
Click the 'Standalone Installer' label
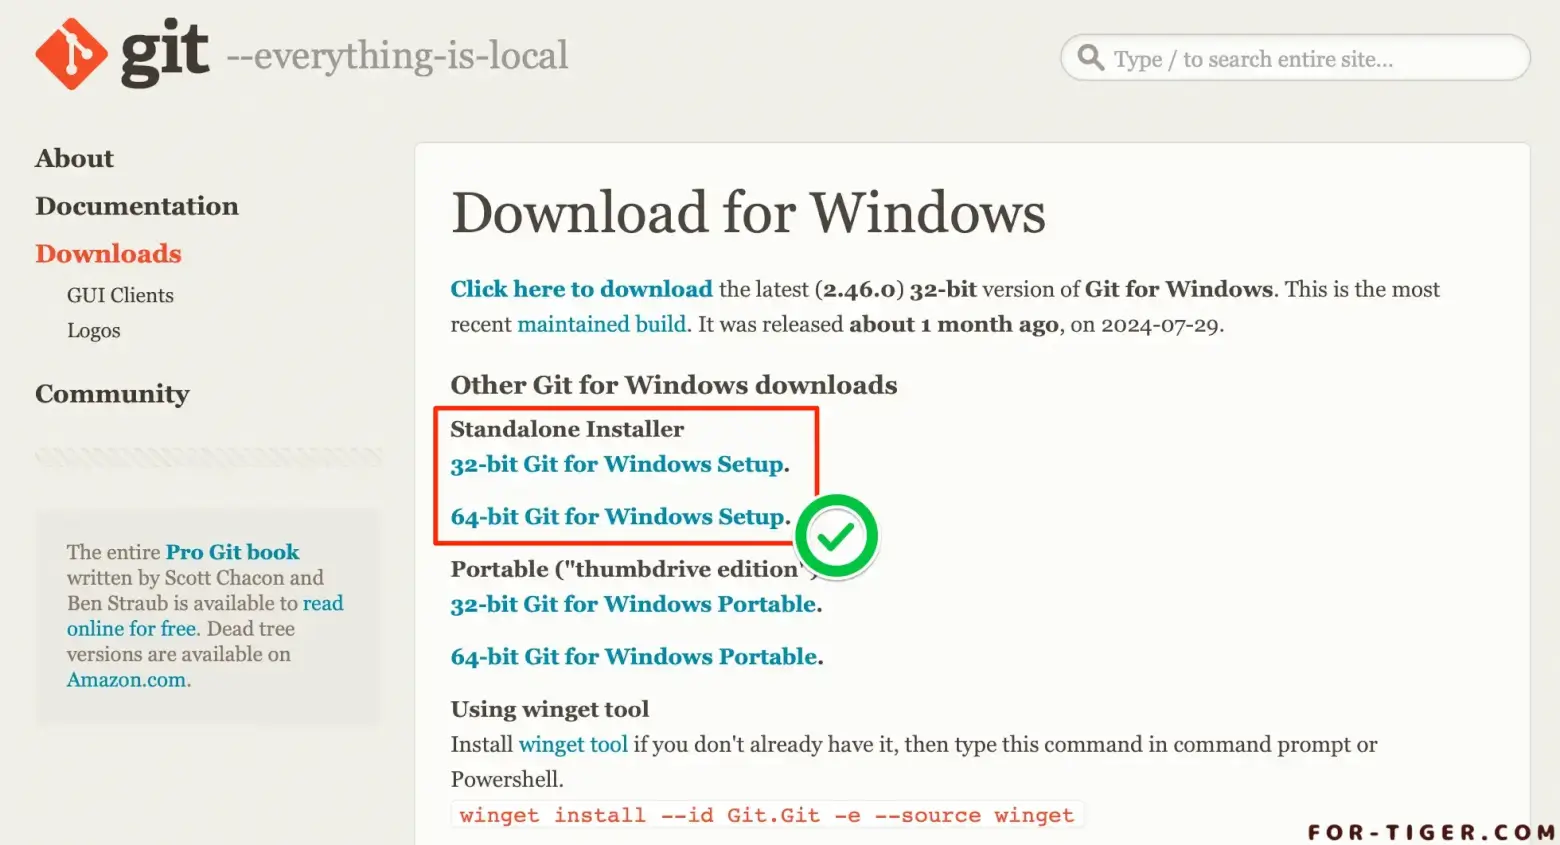[x=567, y=429]
